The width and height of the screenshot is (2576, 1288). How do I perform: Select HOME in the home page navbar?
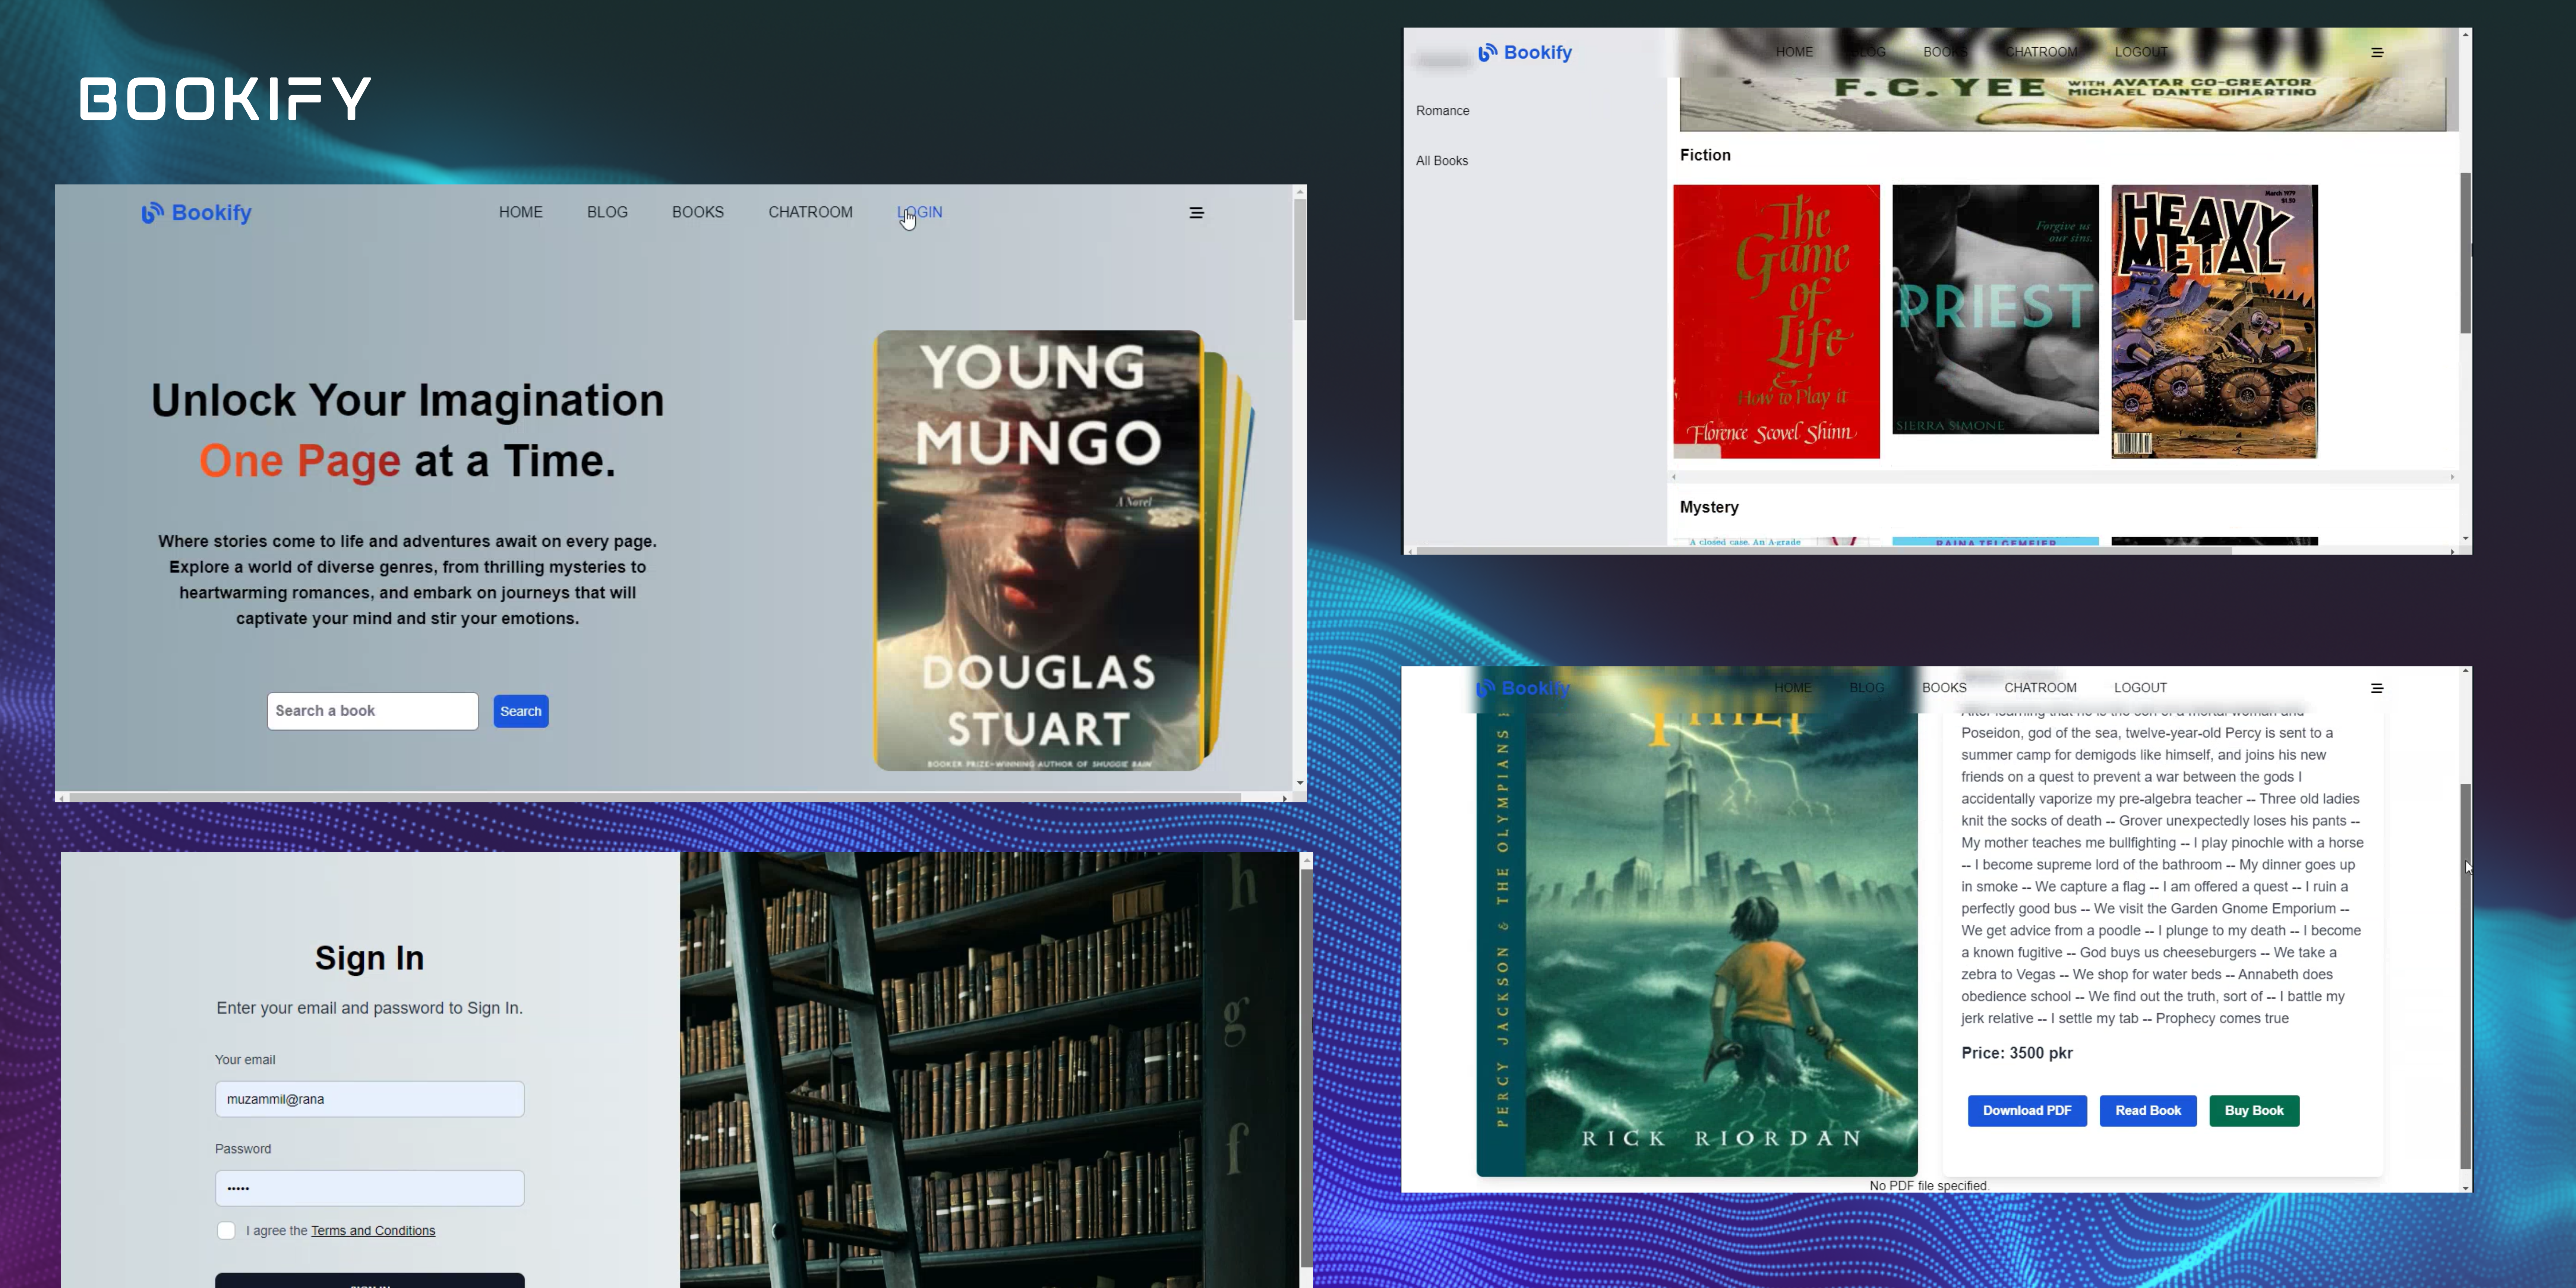pos(521,212)
